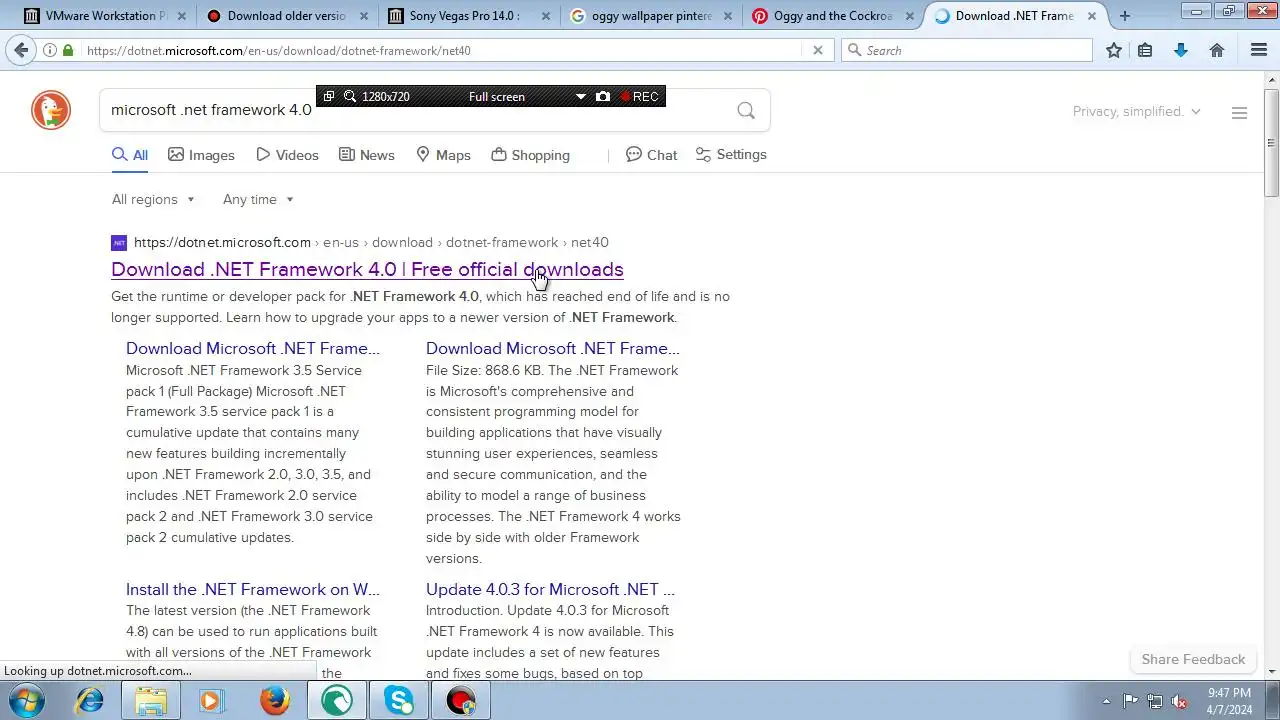Click the volume icon in system tray
Image resolution: width=1280 pixels, height=720 pixels.
point(1179,701)
